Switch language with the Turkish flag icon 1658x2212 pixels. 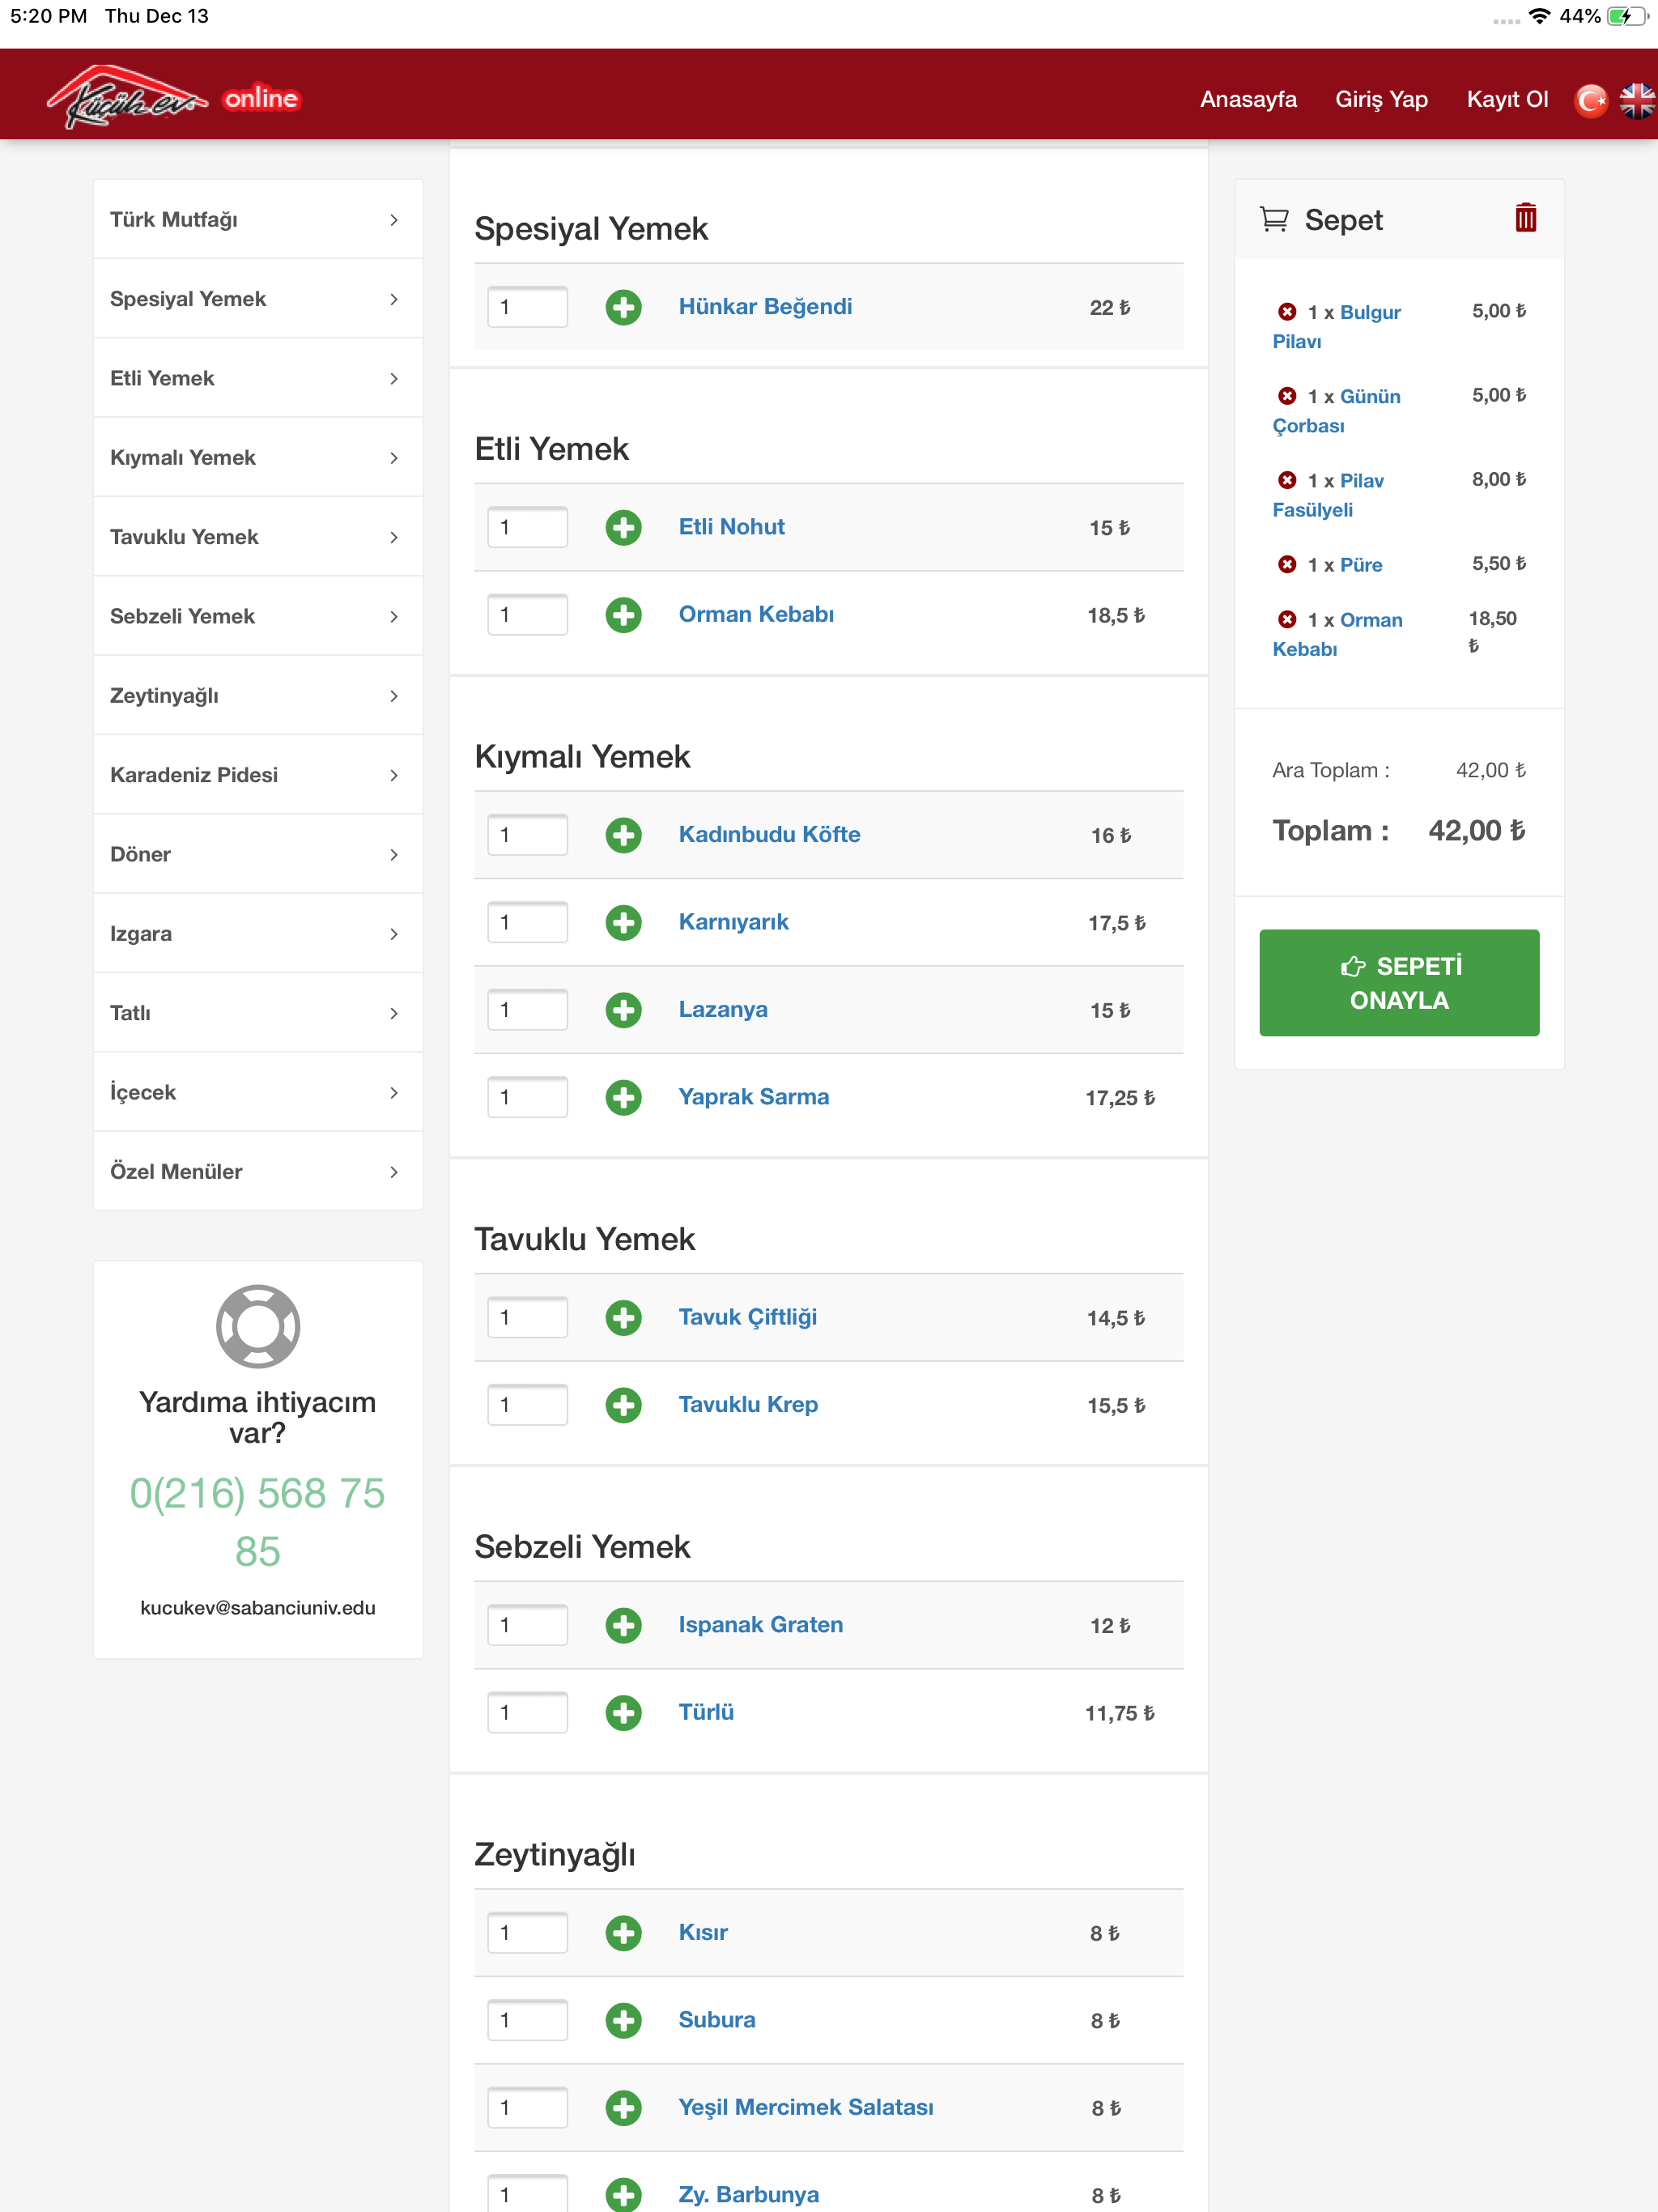click(x=1590, y=99)
